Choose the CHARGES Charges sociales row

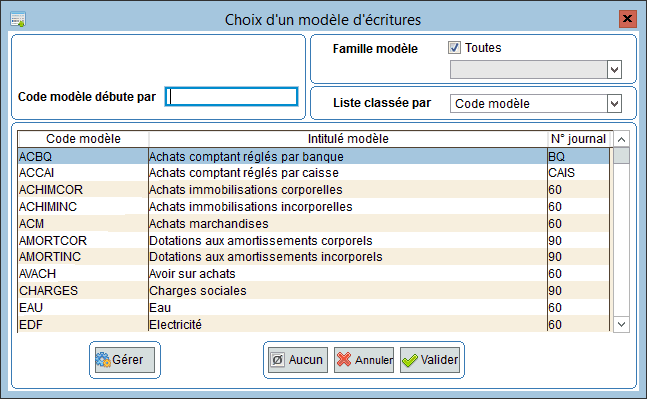tap(314, 291)
